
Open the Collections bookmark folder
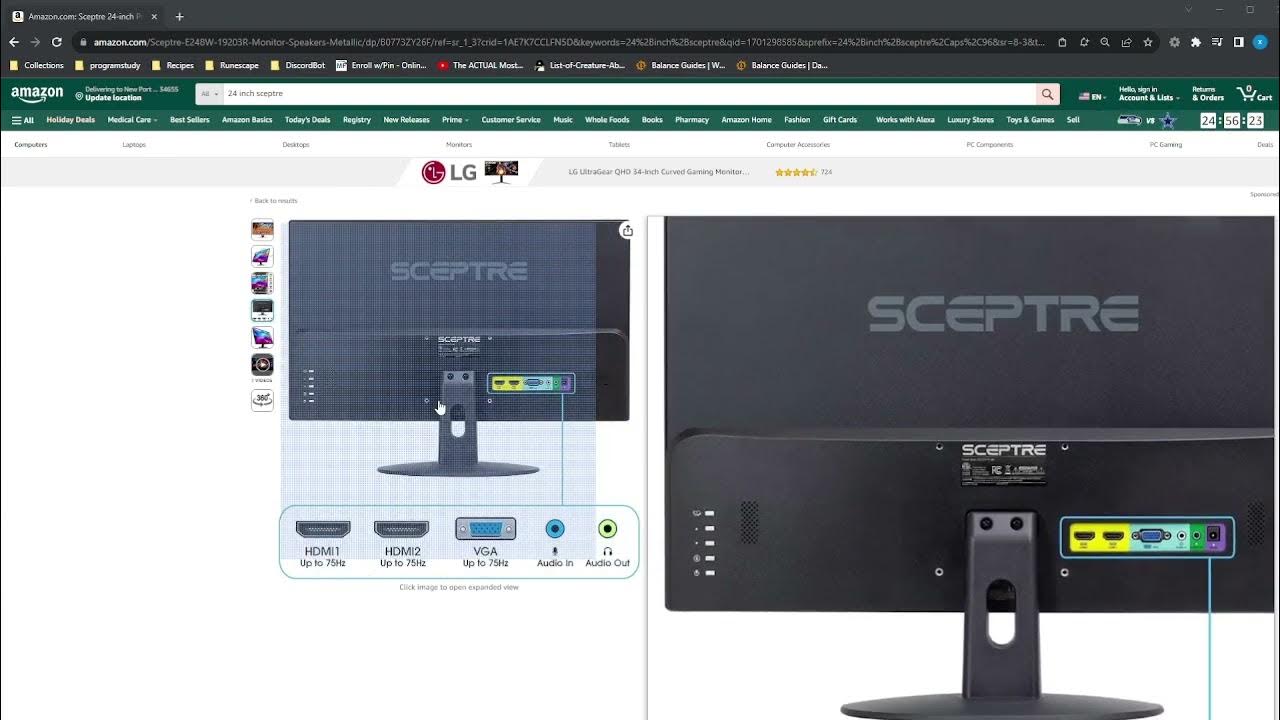[37, 65]
